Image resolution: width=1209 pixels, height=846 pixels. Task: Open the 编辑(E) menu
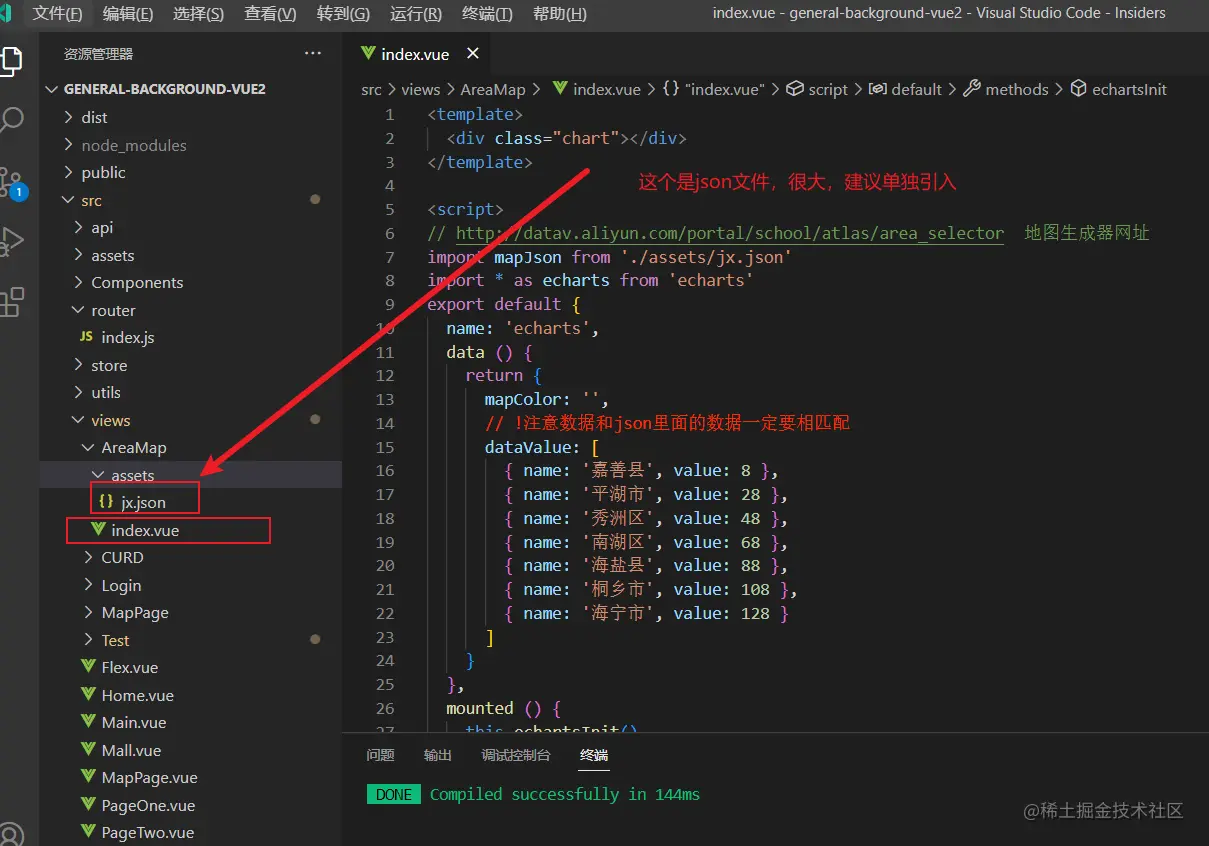128,13
